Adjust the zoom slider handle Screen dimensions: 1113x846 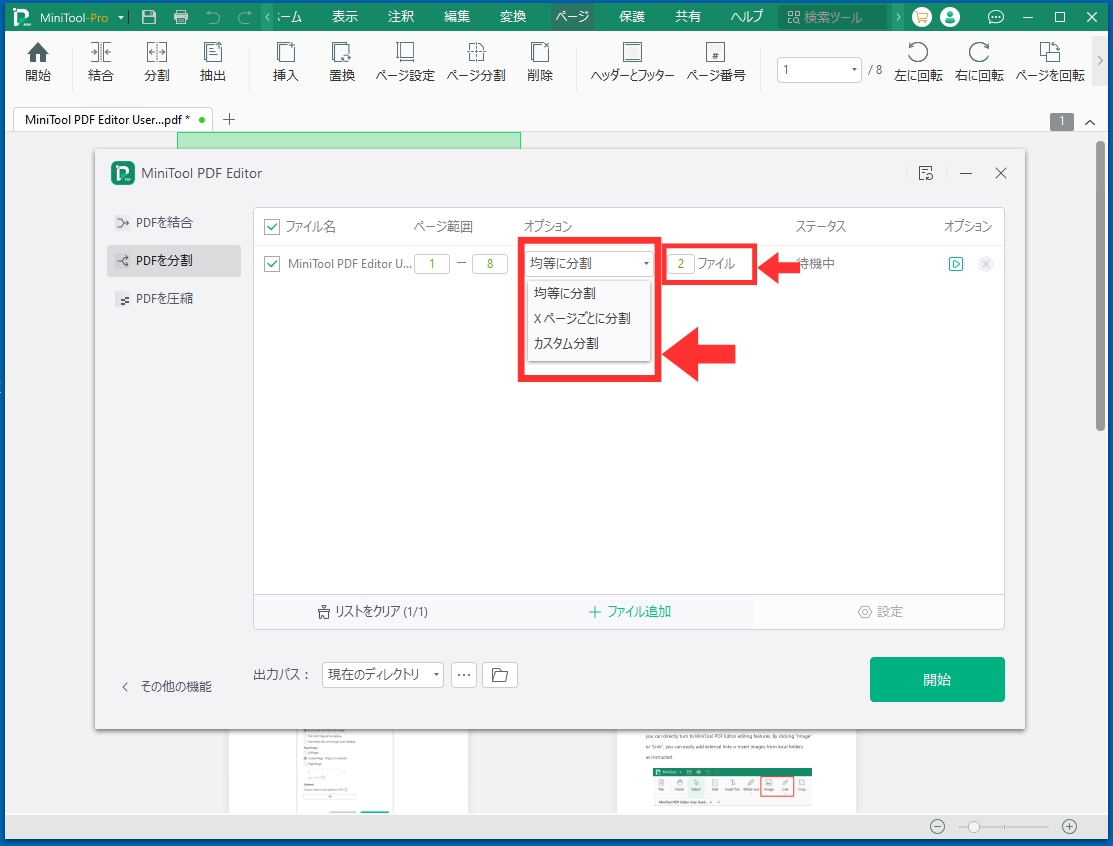coord(973,827)
